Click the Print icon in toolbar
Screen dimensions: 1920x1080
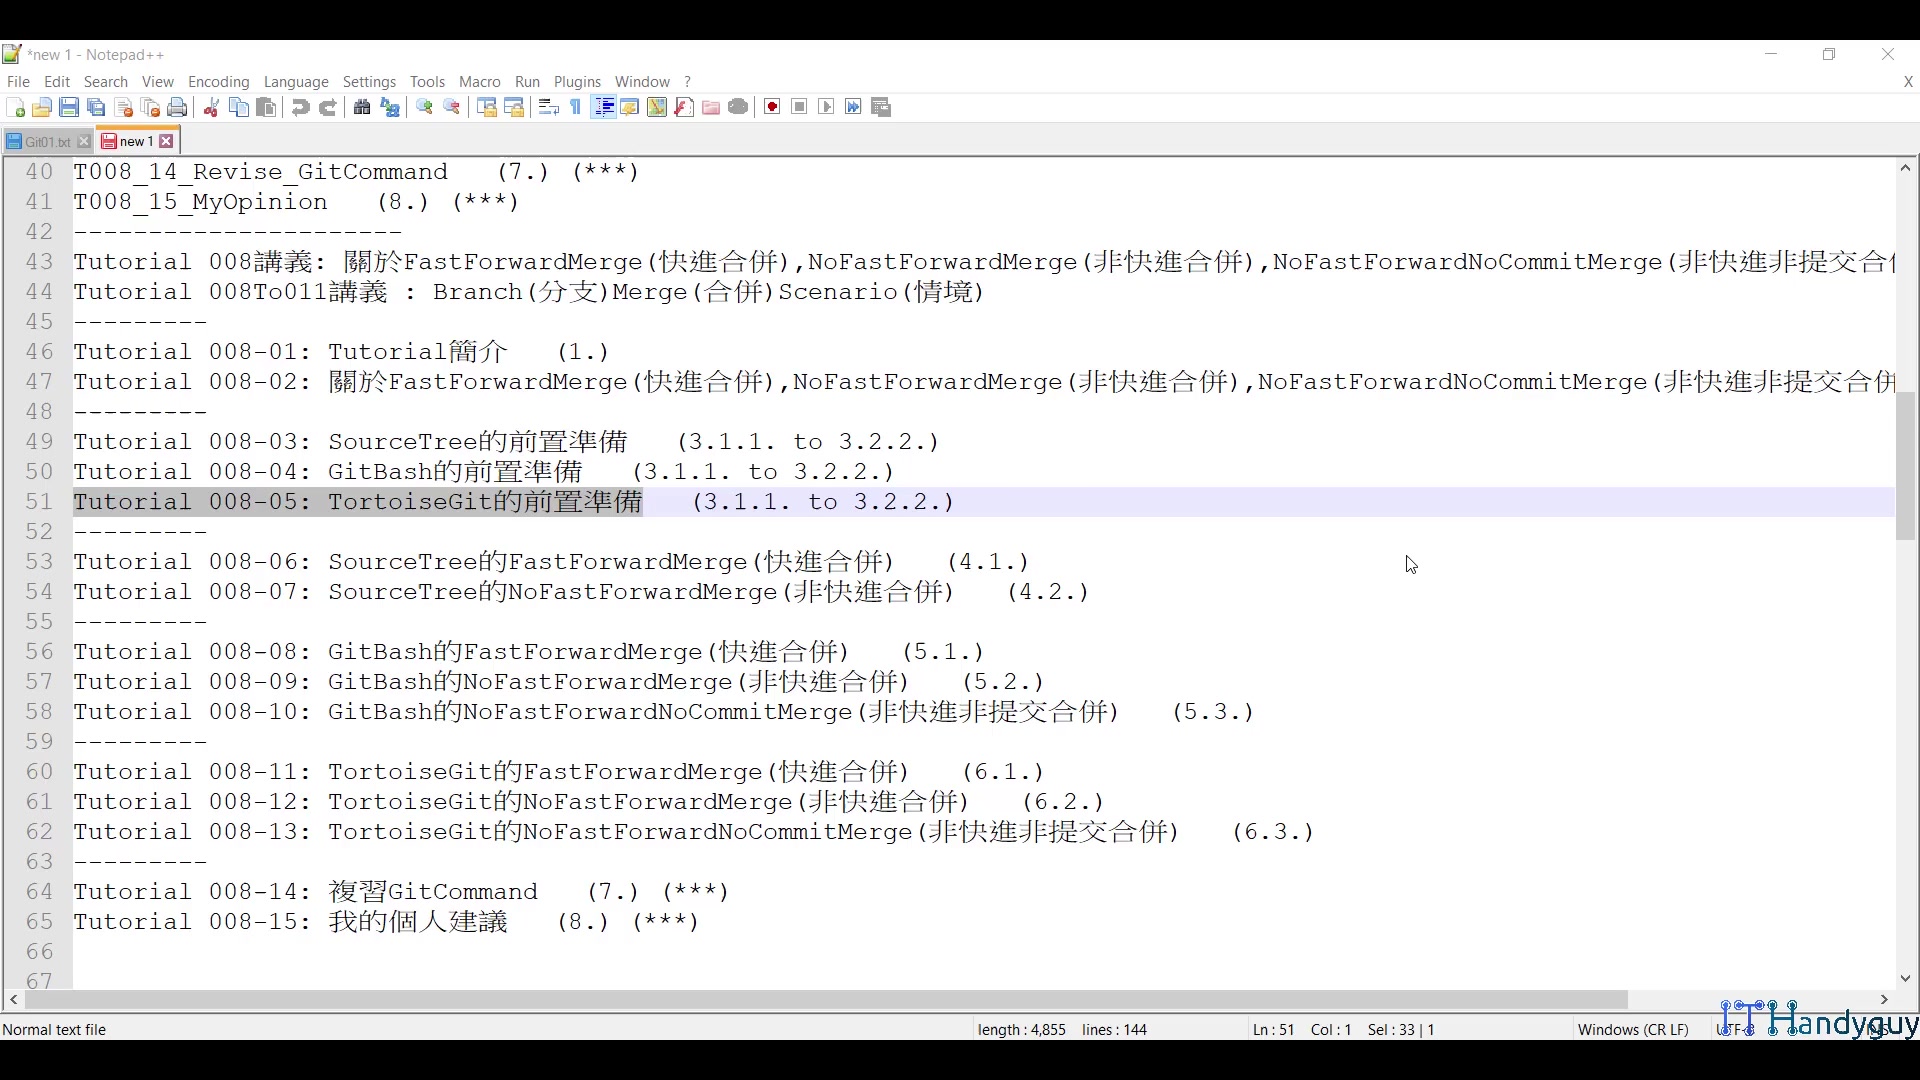177,108
